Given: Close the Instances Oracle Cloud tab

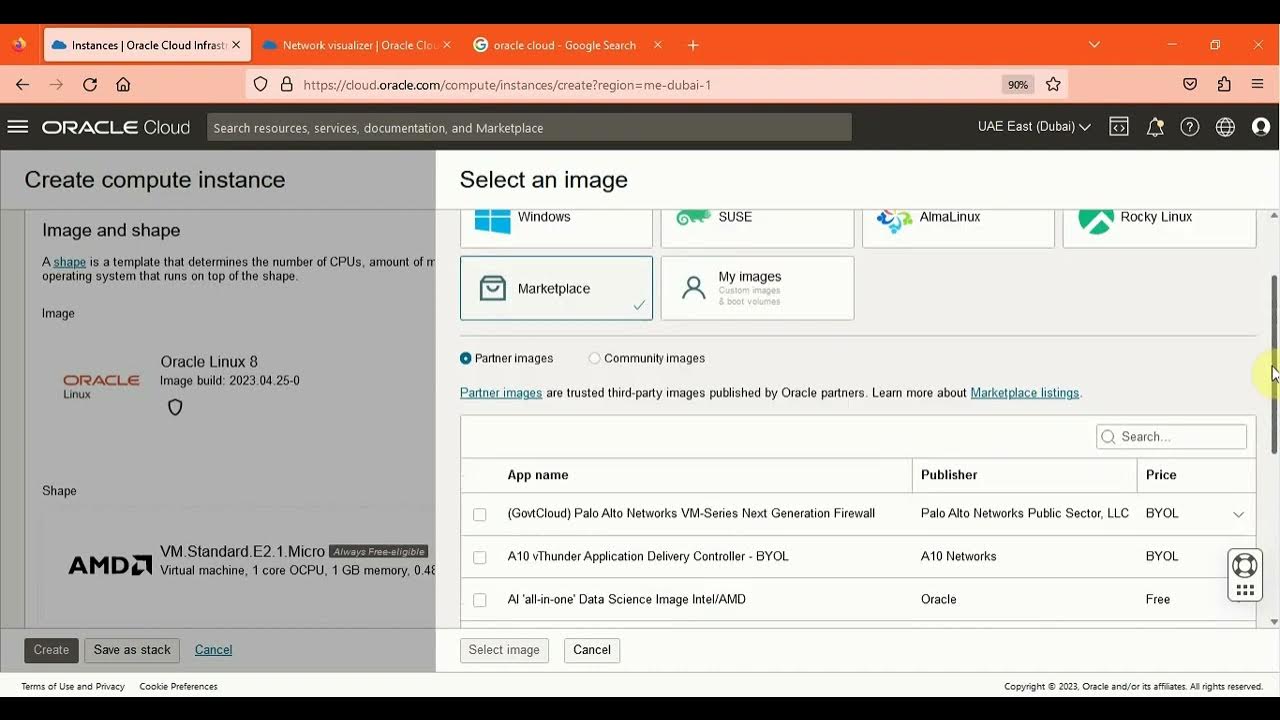Looking at the screenshot, I should 236,45.
